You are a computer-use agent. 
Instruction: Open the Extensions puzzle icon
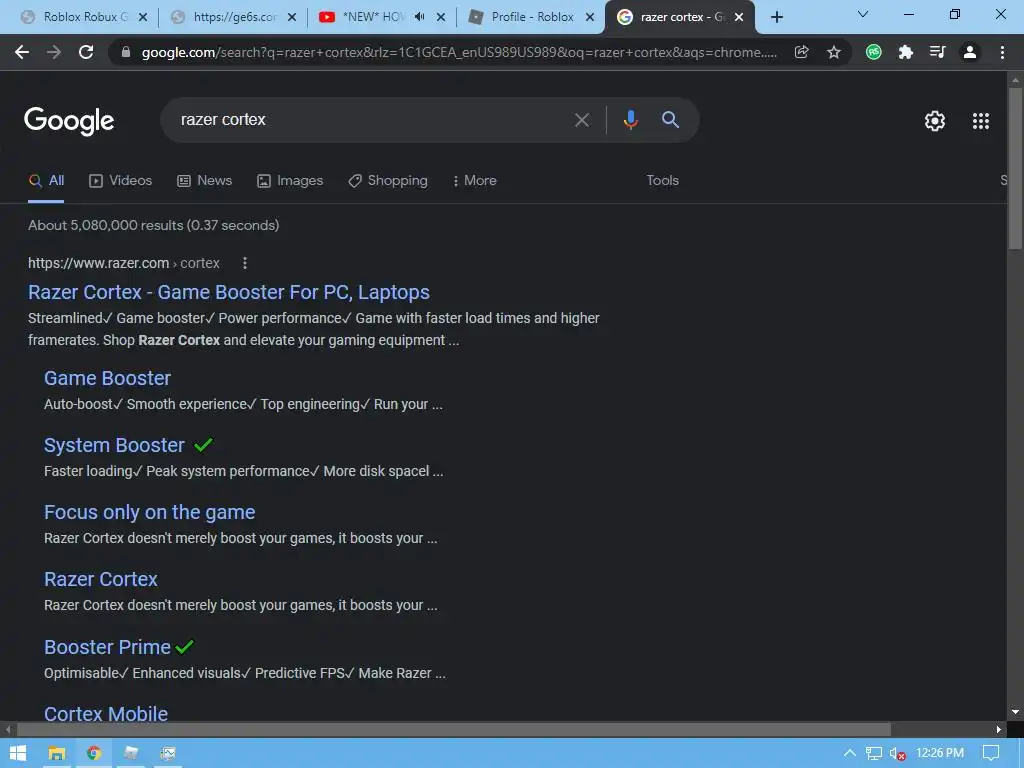[905, 52]
